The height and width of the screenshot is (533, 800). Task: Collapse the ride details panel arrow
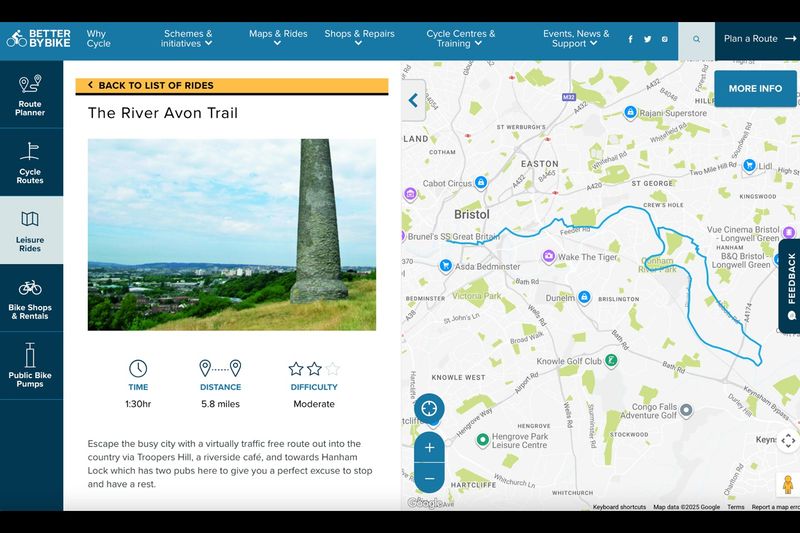(414, 100)
